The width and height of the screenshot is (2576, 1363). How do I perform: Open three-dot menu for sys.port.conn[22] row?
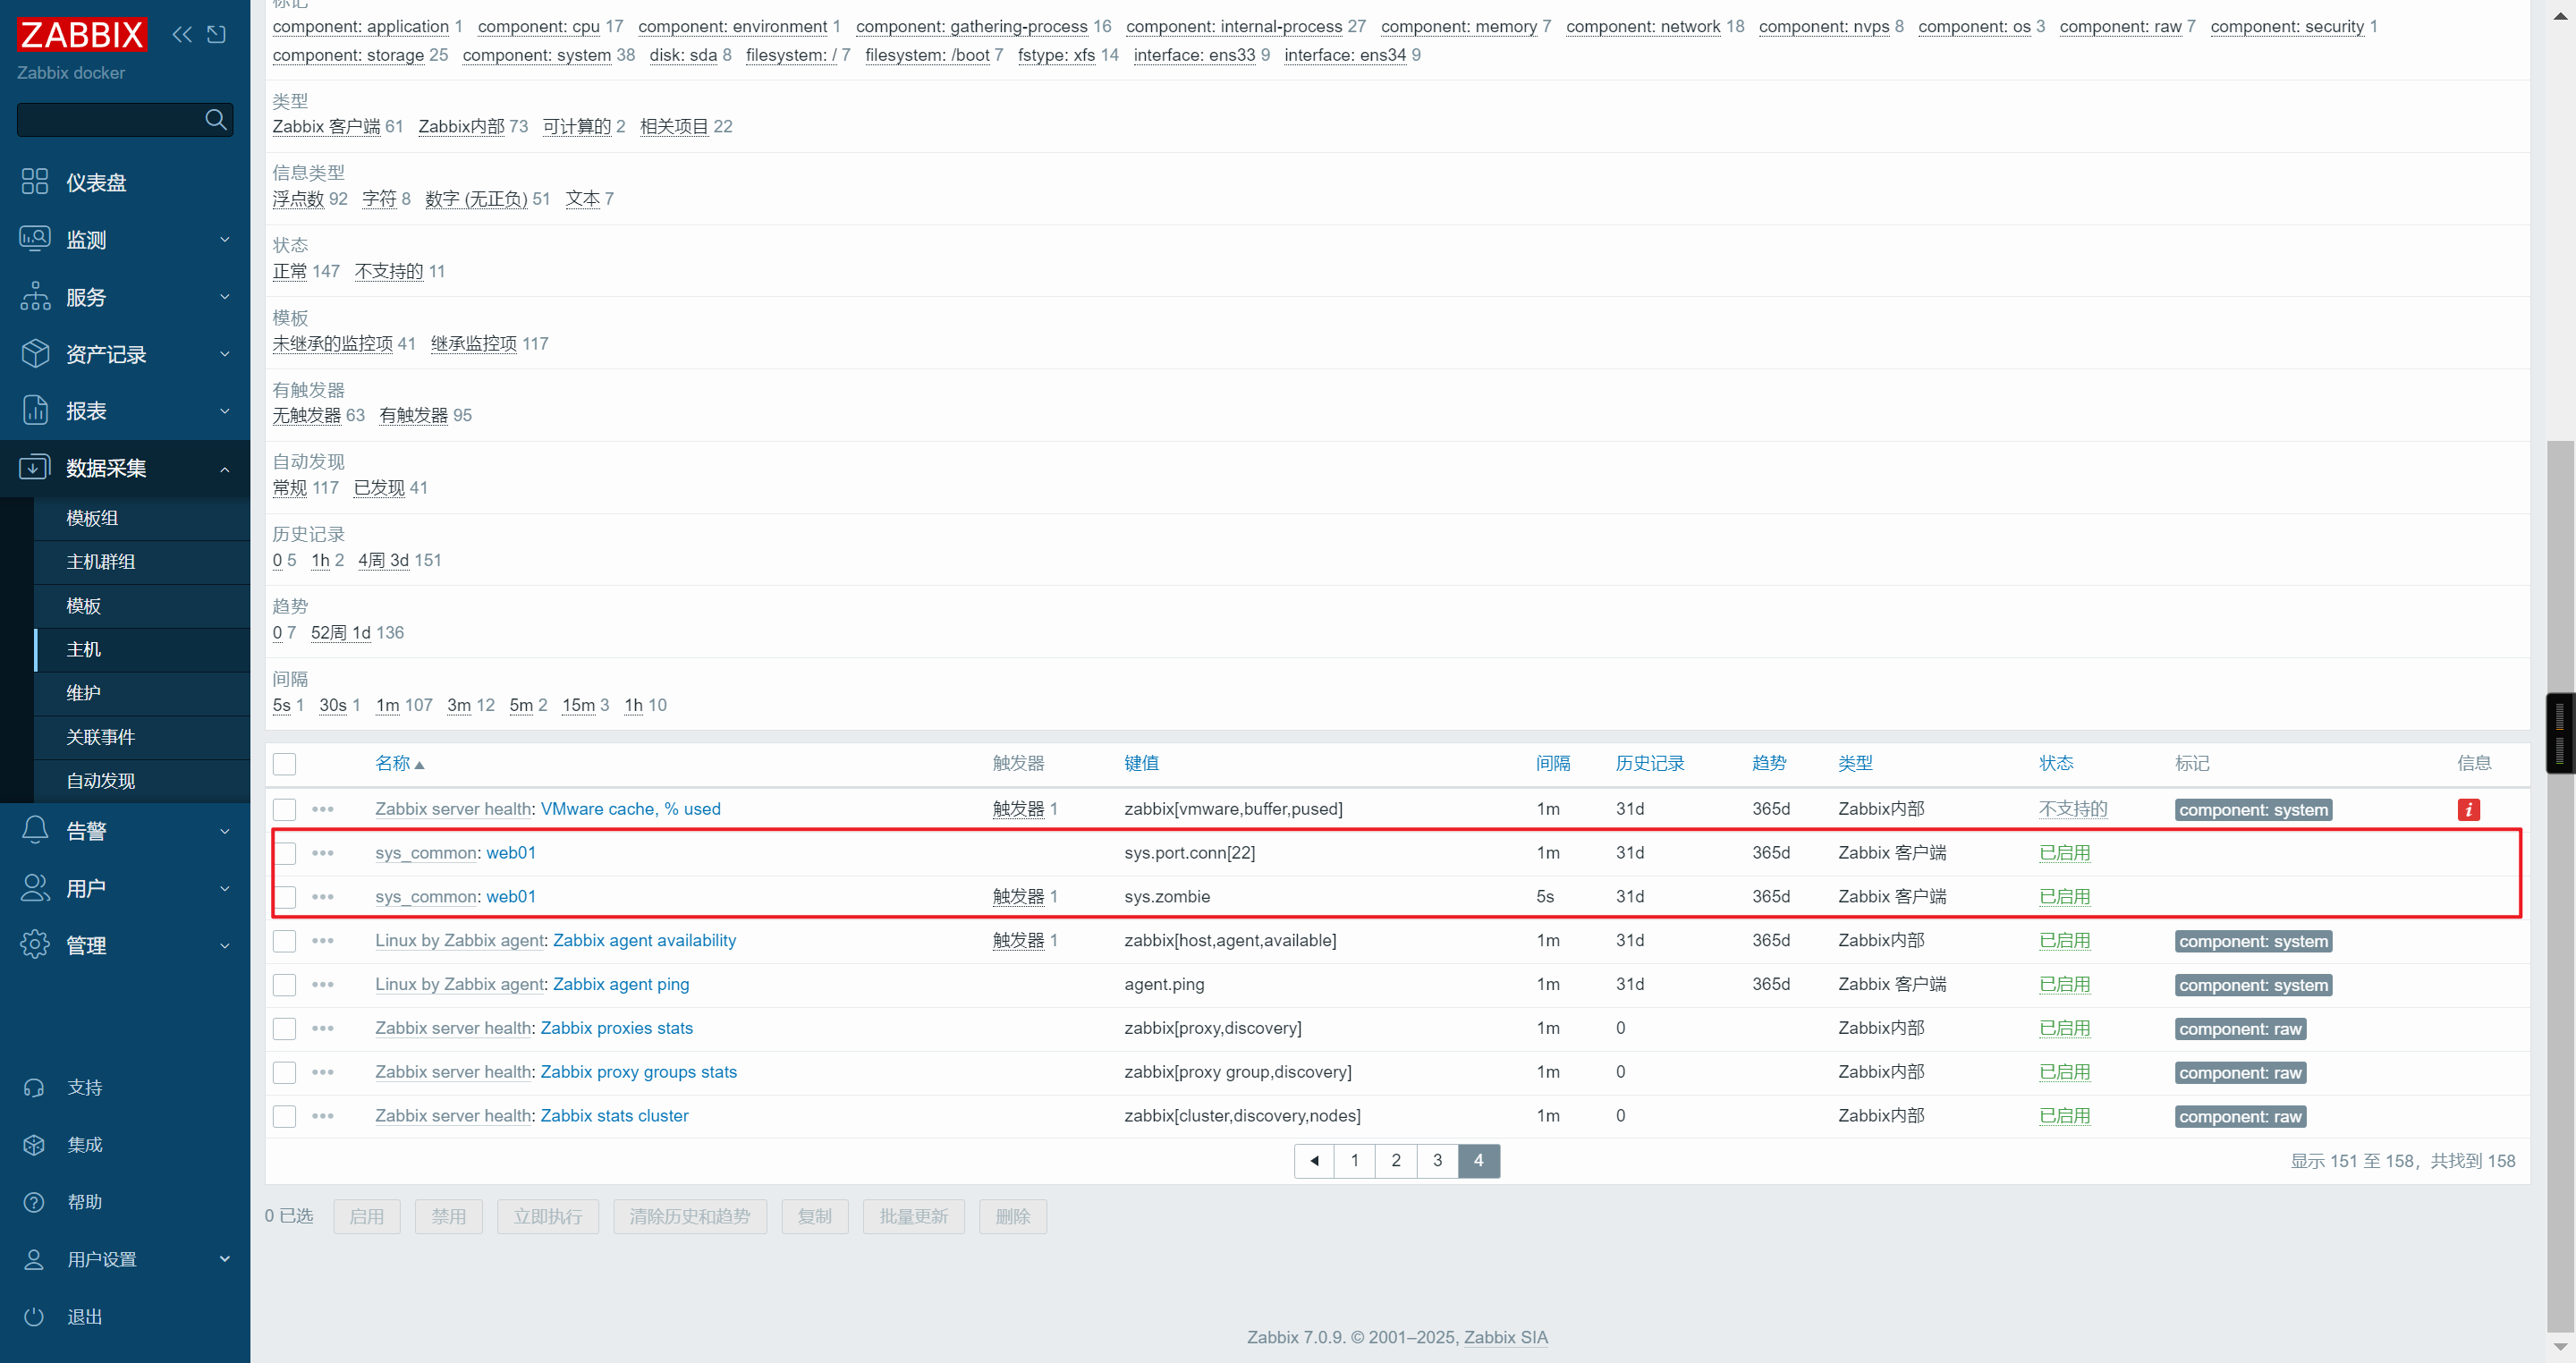coord(322,852)
